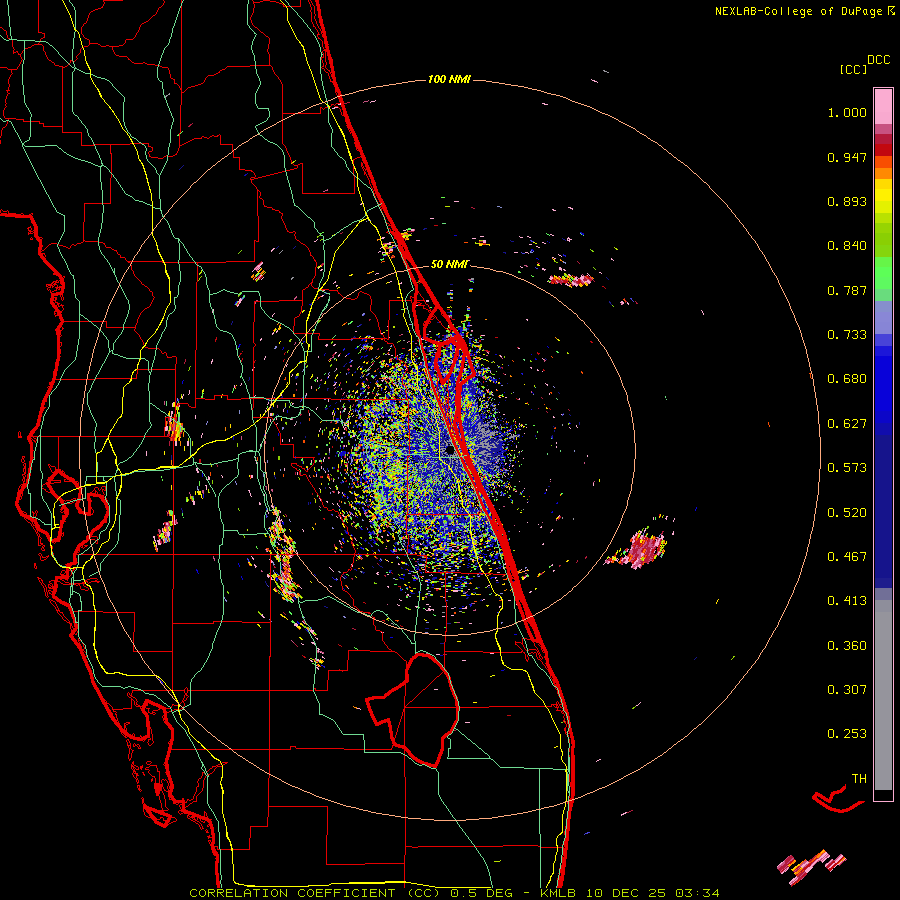Pick the gray low-value segment of color bar
Screen dimensions: 900x900
coord(883,695)
